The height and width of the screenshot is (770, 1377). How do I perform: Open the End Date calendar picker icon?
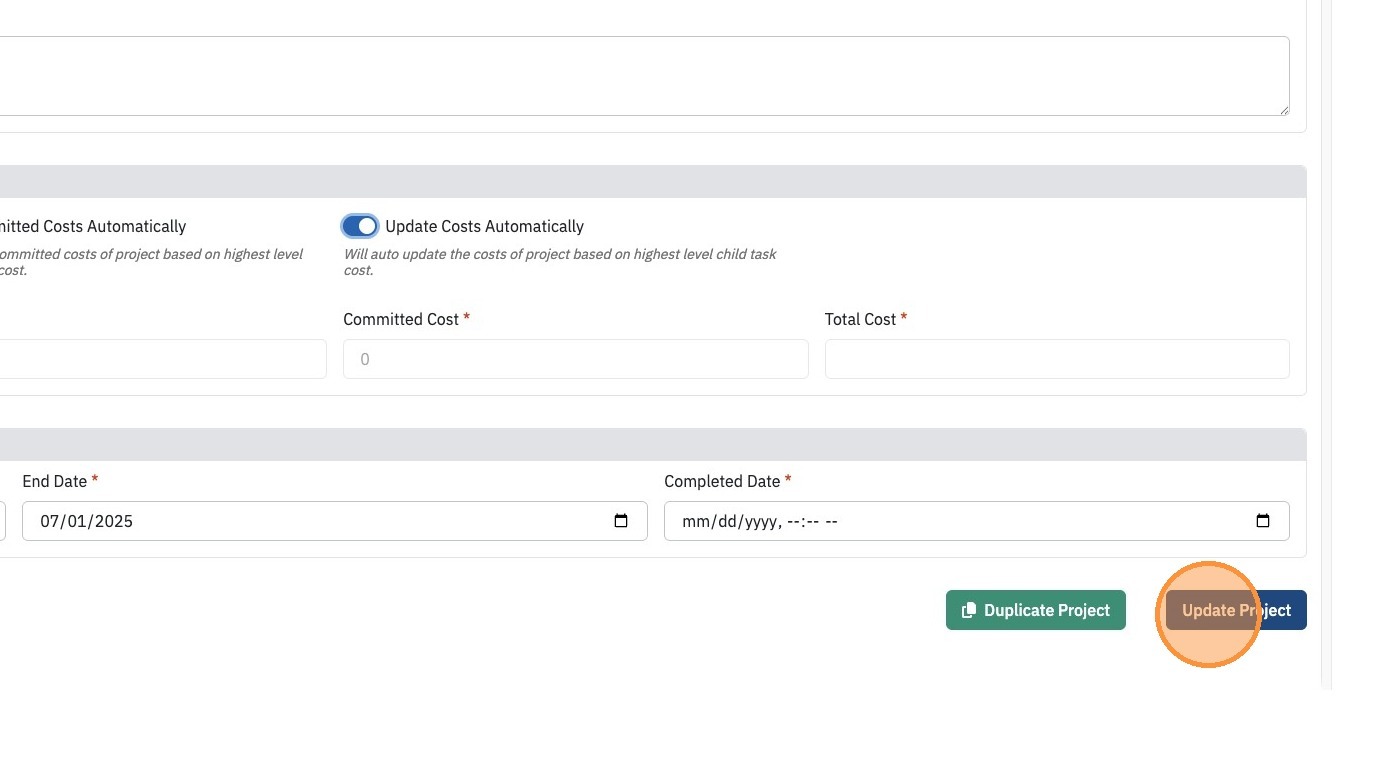[621, 521]
